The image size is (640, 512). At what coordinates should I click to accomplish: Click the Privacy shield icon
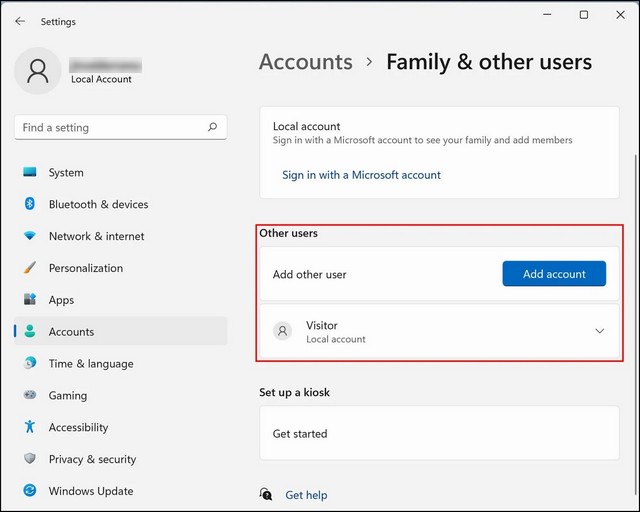(30, 459)
